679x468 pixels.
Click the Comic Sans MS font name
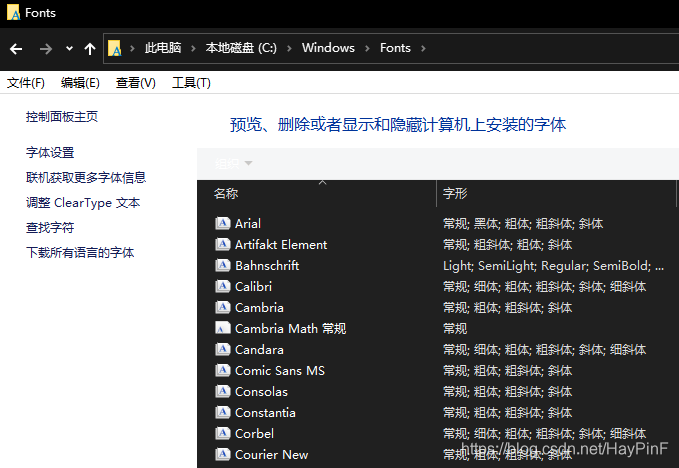(280, 371)
